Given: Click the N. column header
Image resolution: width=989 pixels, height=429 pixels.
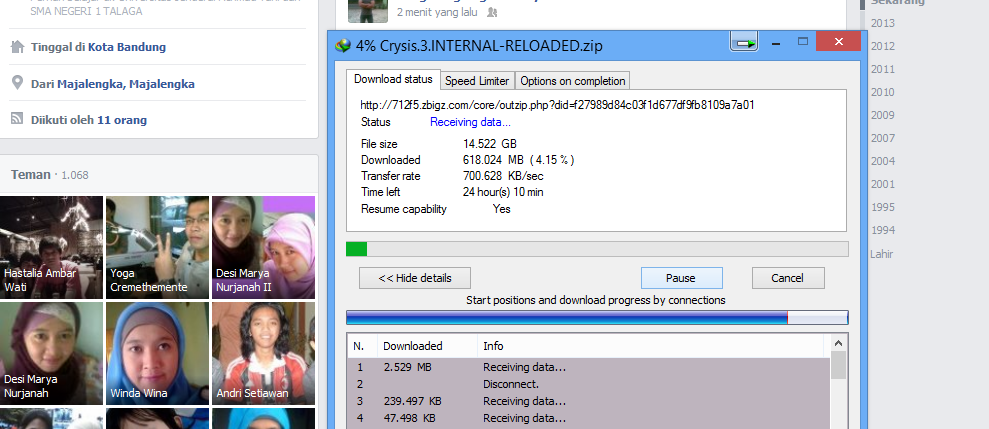Looking at the screenshot, I should (x=363, y=346).
